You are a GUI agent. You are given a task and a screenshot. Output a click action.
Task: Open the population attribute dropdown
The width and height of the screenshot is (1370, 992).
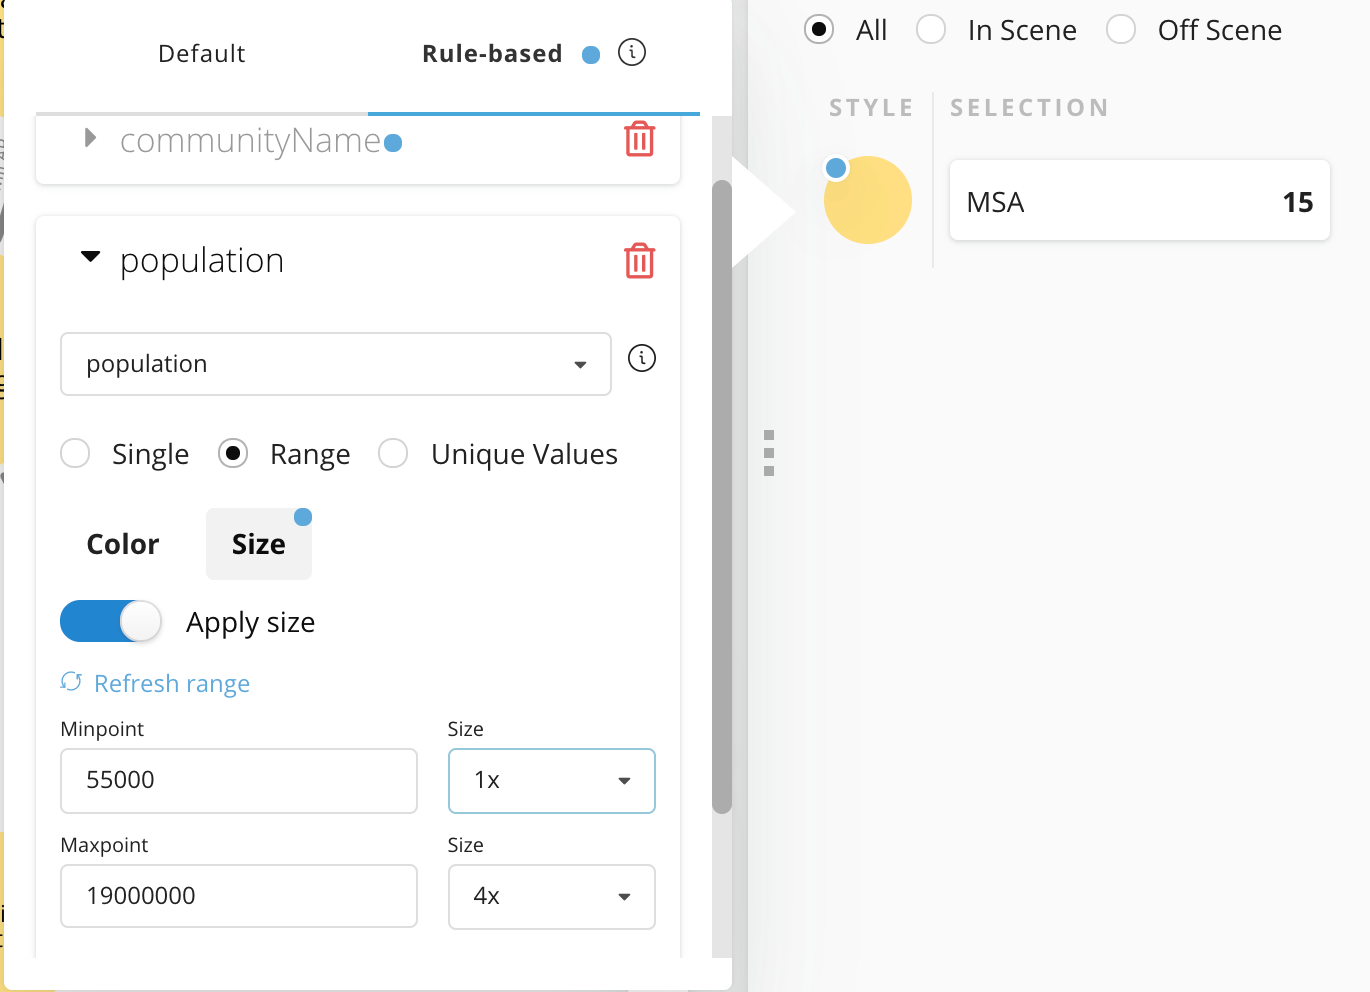(336, 364)
